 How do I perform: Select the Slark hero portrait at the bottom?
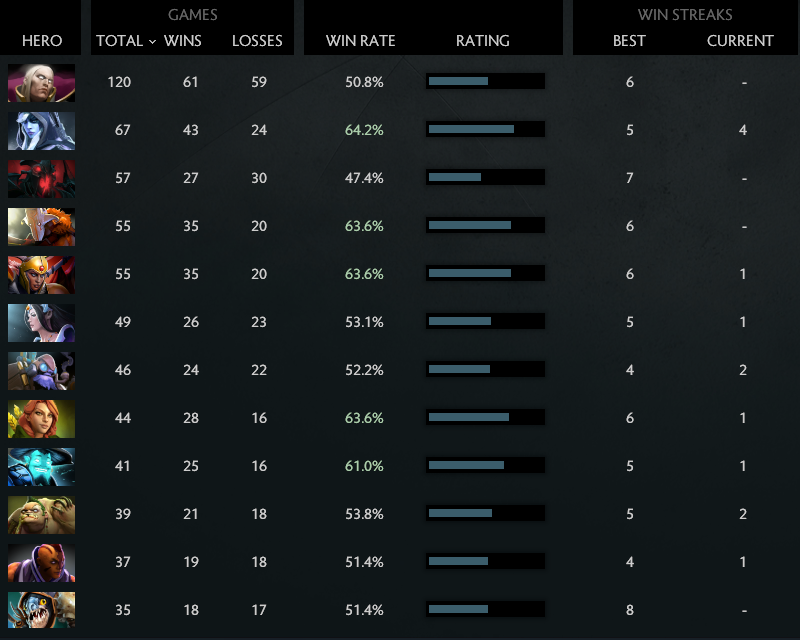tap(36, 608)
